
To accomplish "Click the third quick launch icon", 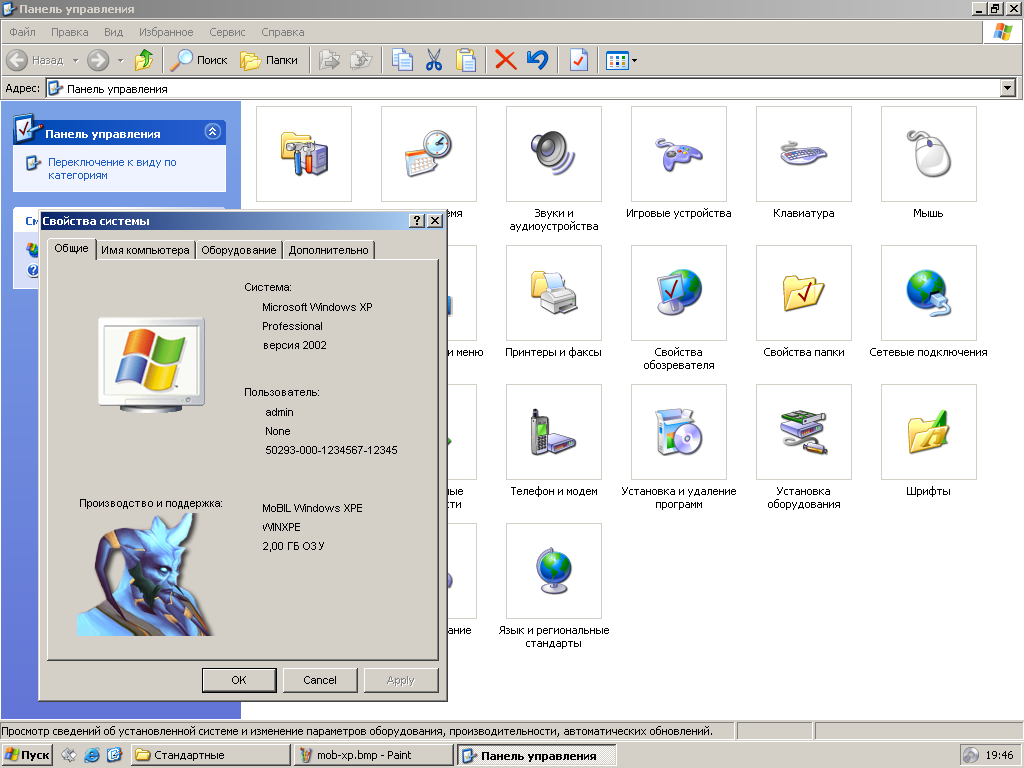I will tap(114, 755).
